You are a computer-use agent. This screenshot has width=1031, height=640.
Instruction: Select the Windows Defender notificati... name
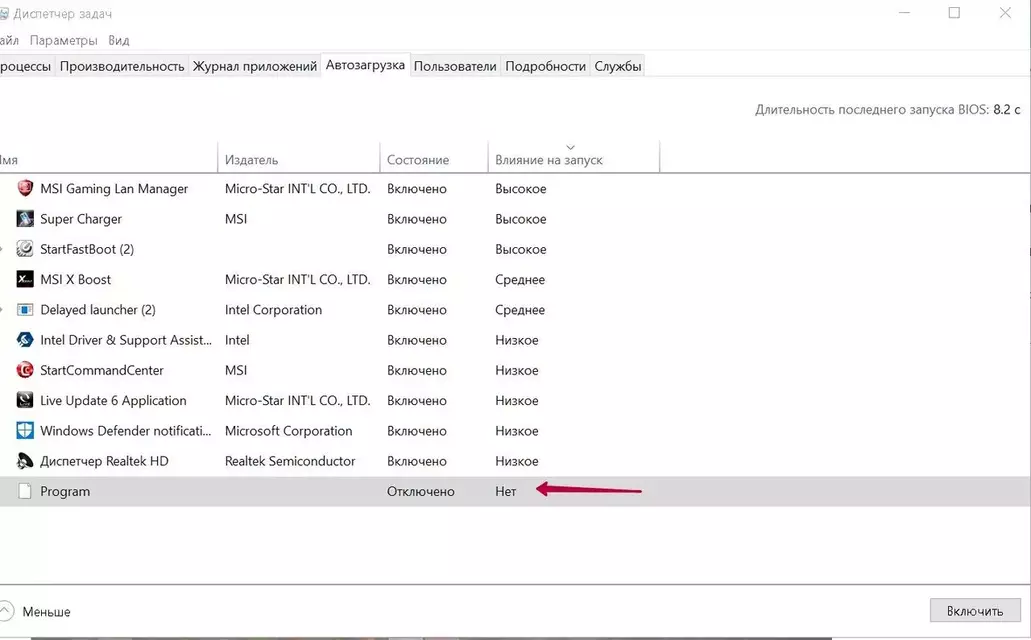[x=126, y=431]
